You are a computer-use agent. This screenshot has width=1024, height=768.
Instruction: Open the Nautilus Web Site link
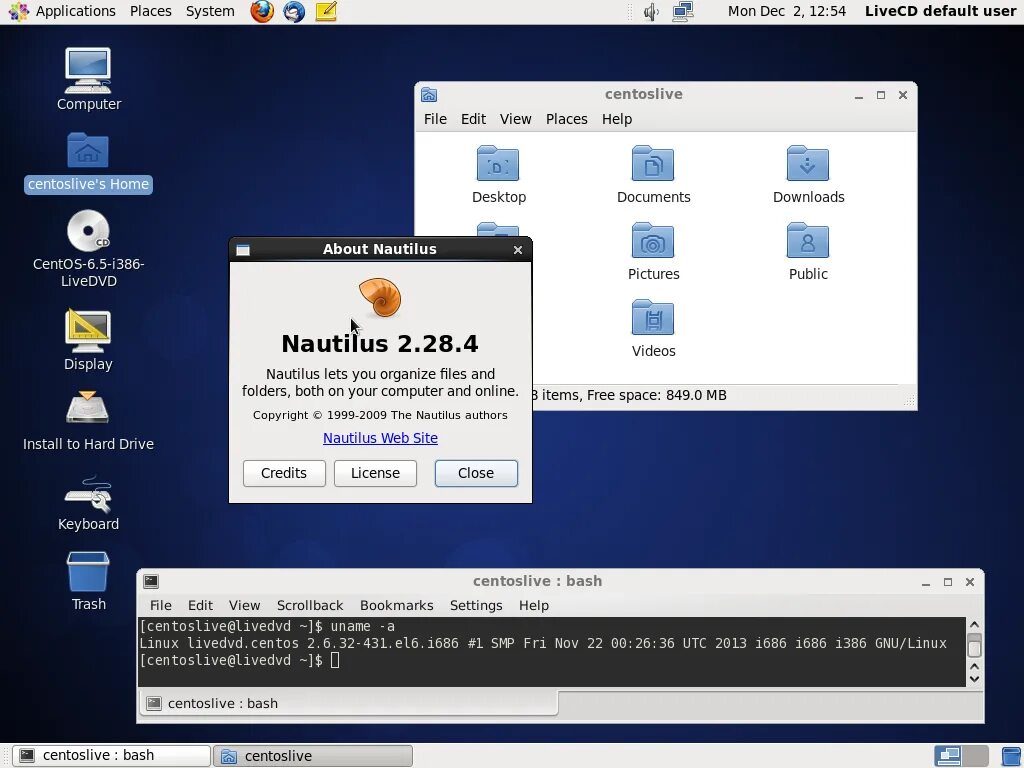380,438
